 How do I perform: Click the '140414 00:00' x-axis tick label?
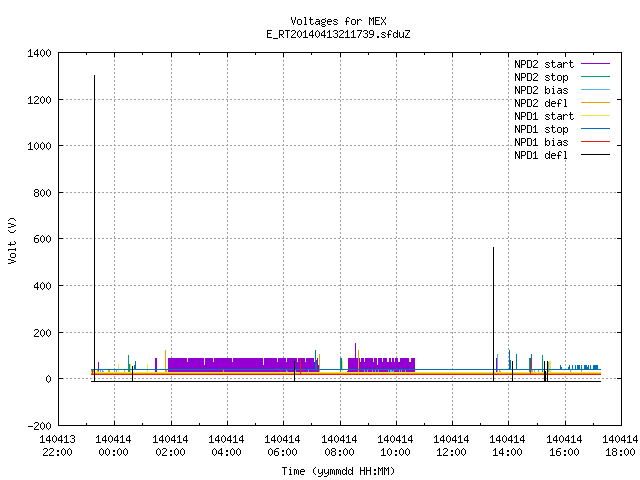tap(113, 446)
